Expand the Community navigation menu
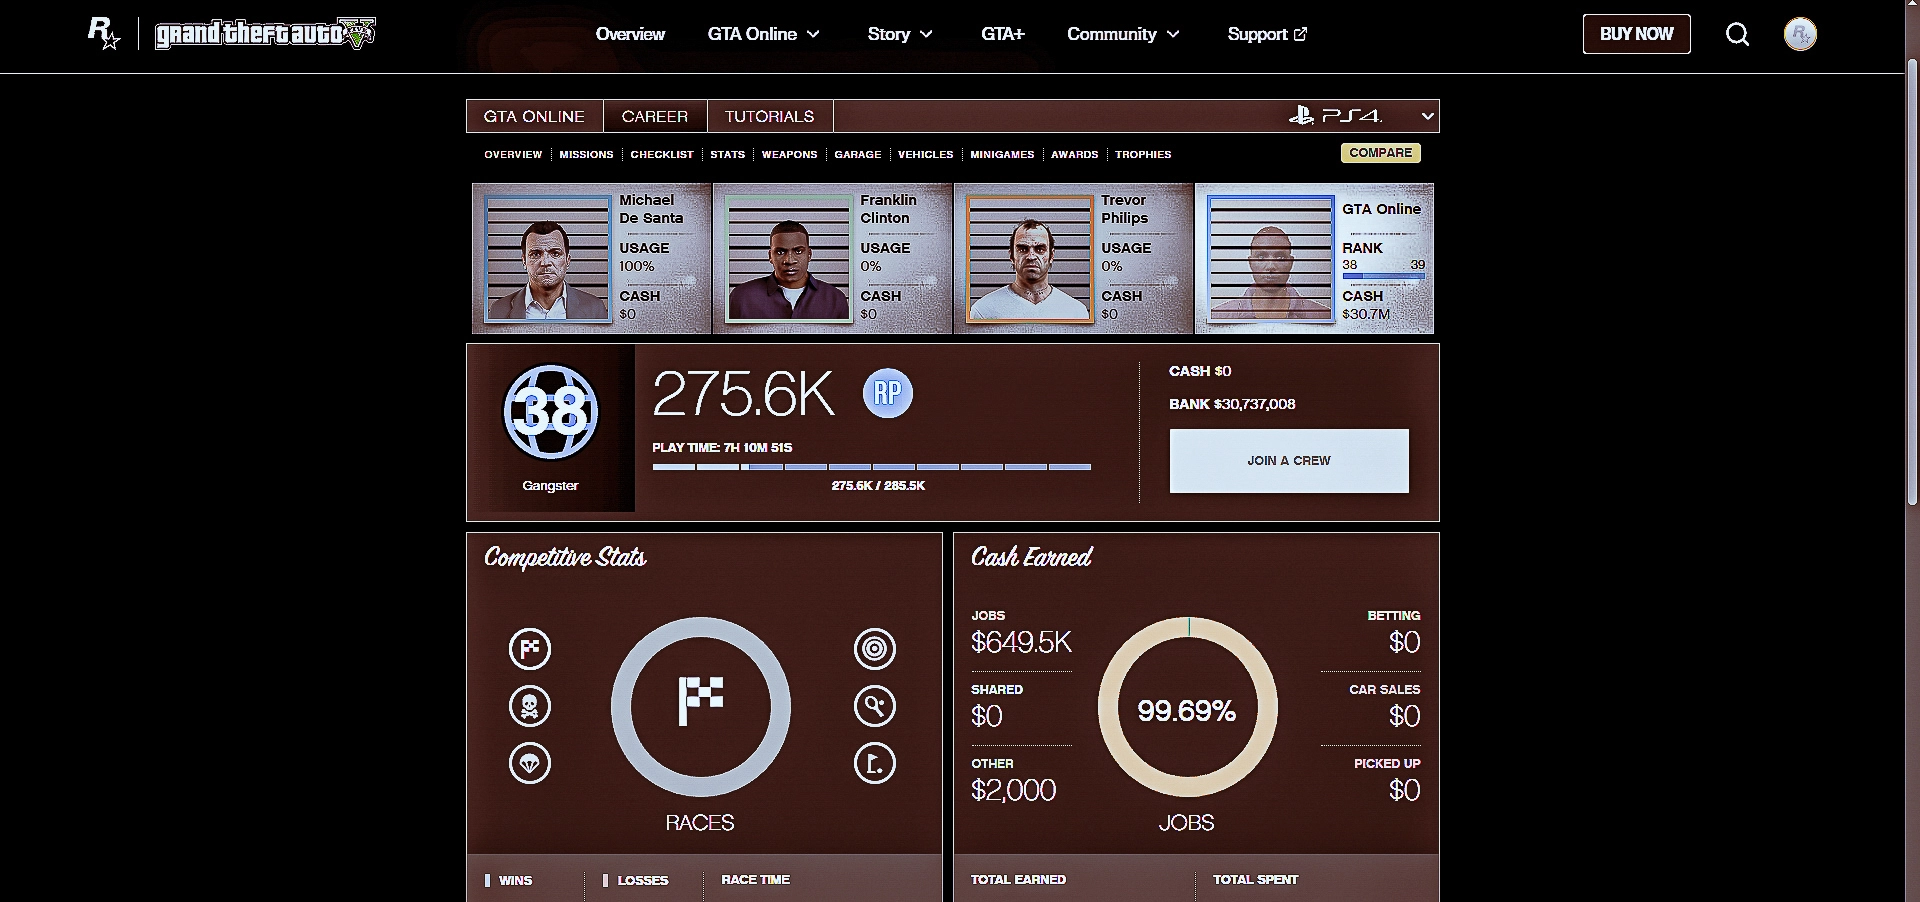This screenshot has height=902, width=1920. coord(1124,34)
